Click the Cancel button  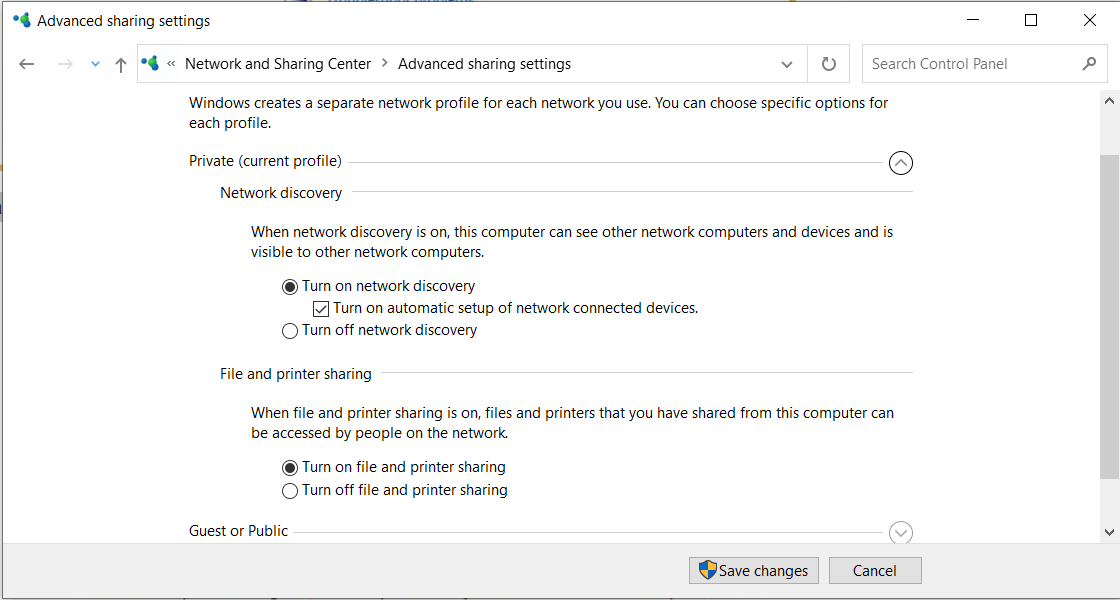[875, 571]
